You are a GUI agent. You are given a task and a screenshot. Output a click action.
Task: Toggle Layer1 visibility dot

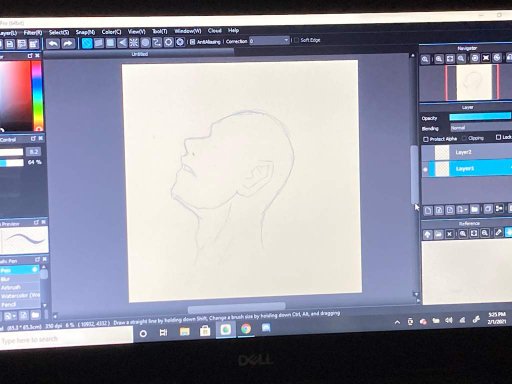pos(425,169)
